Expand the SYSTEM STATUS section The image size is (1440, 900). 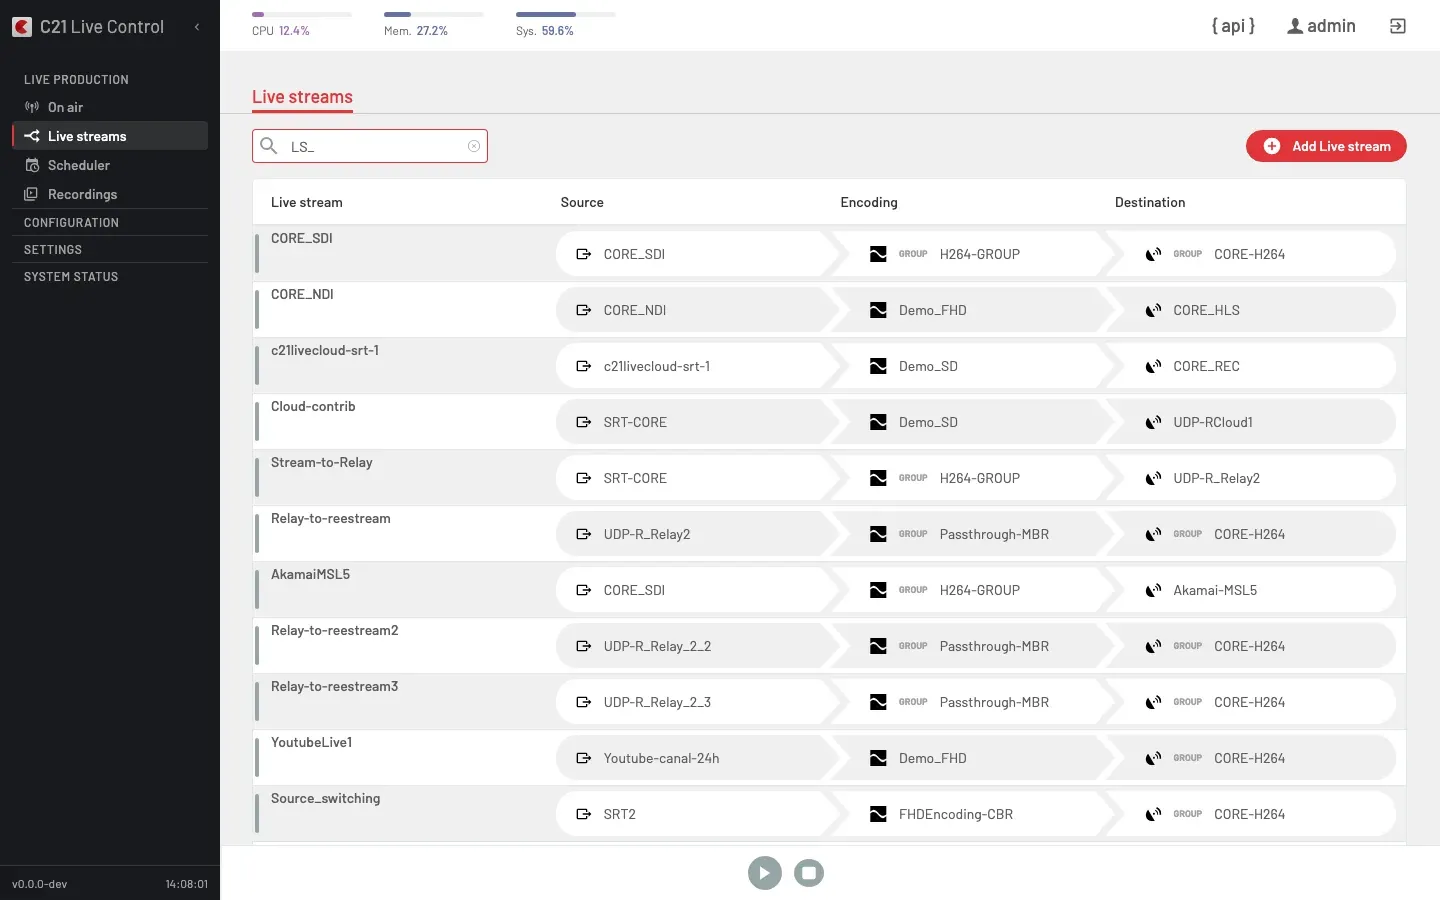(x=71, y=277)
